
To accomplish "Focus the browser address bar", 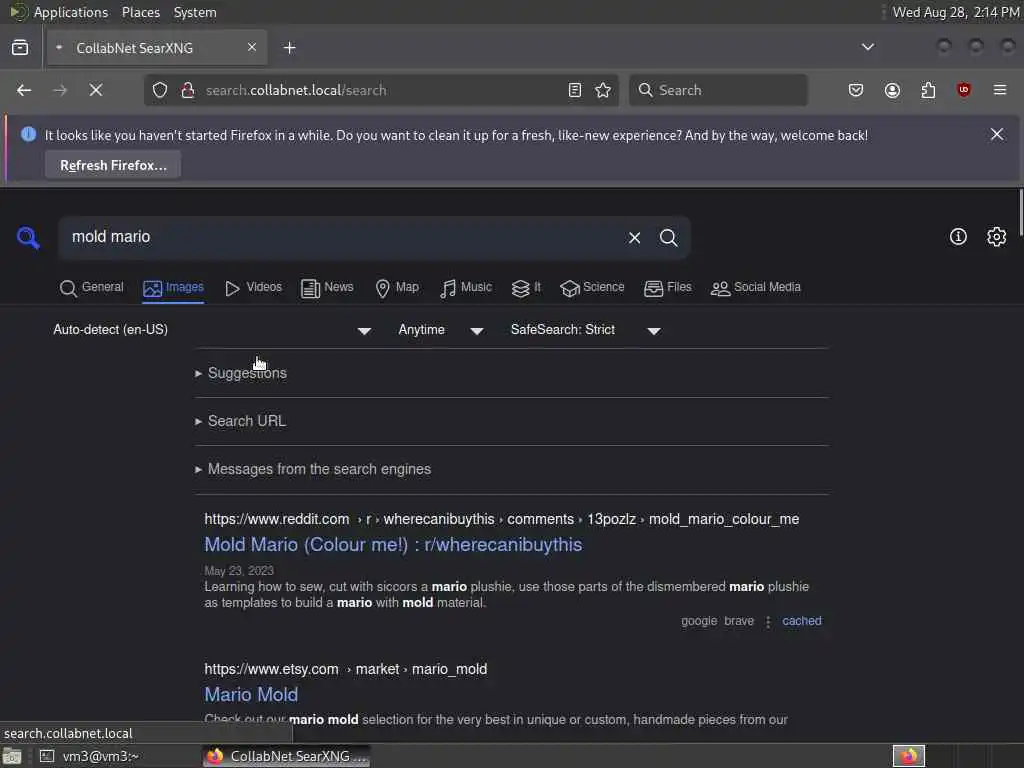I will tap(382, 90).
